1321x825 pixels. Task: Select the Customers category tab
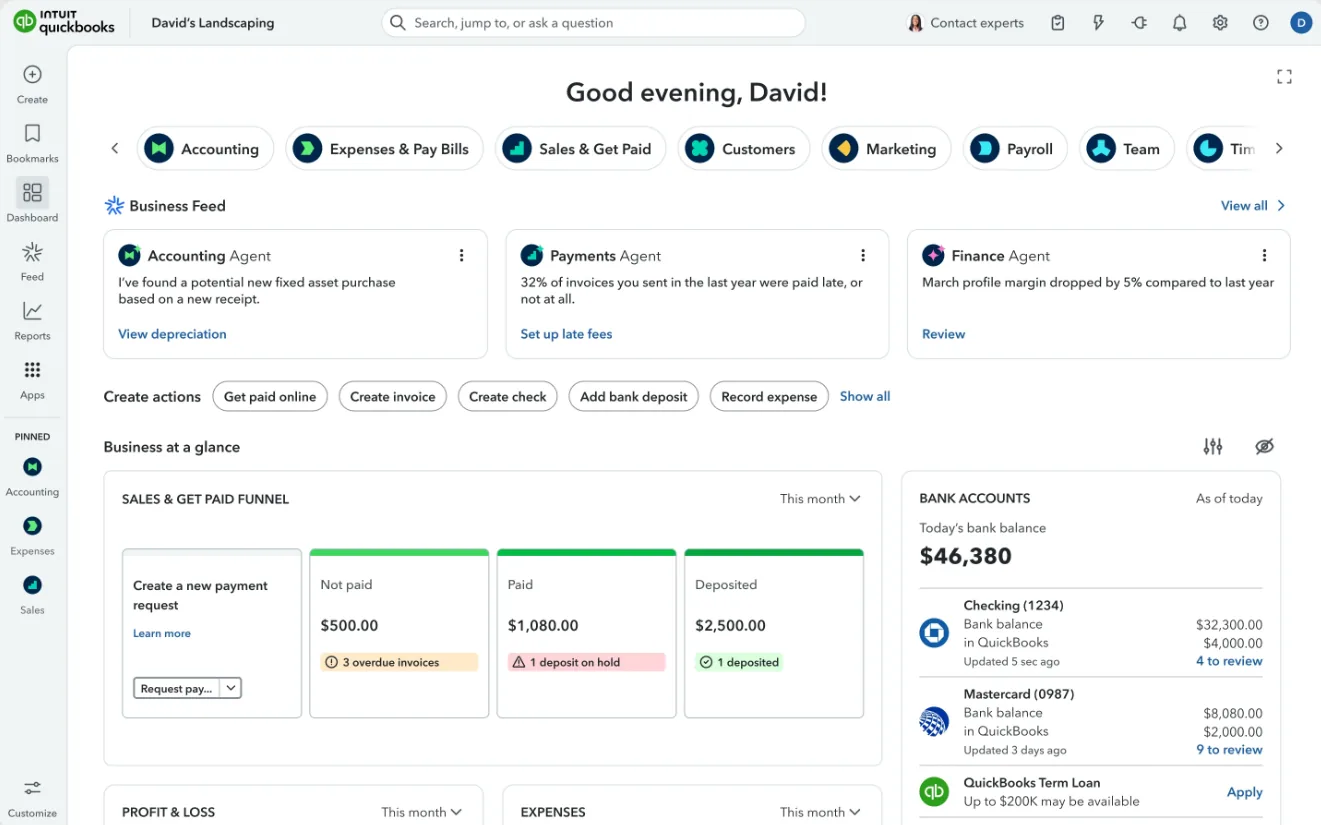tap(744, 149)
